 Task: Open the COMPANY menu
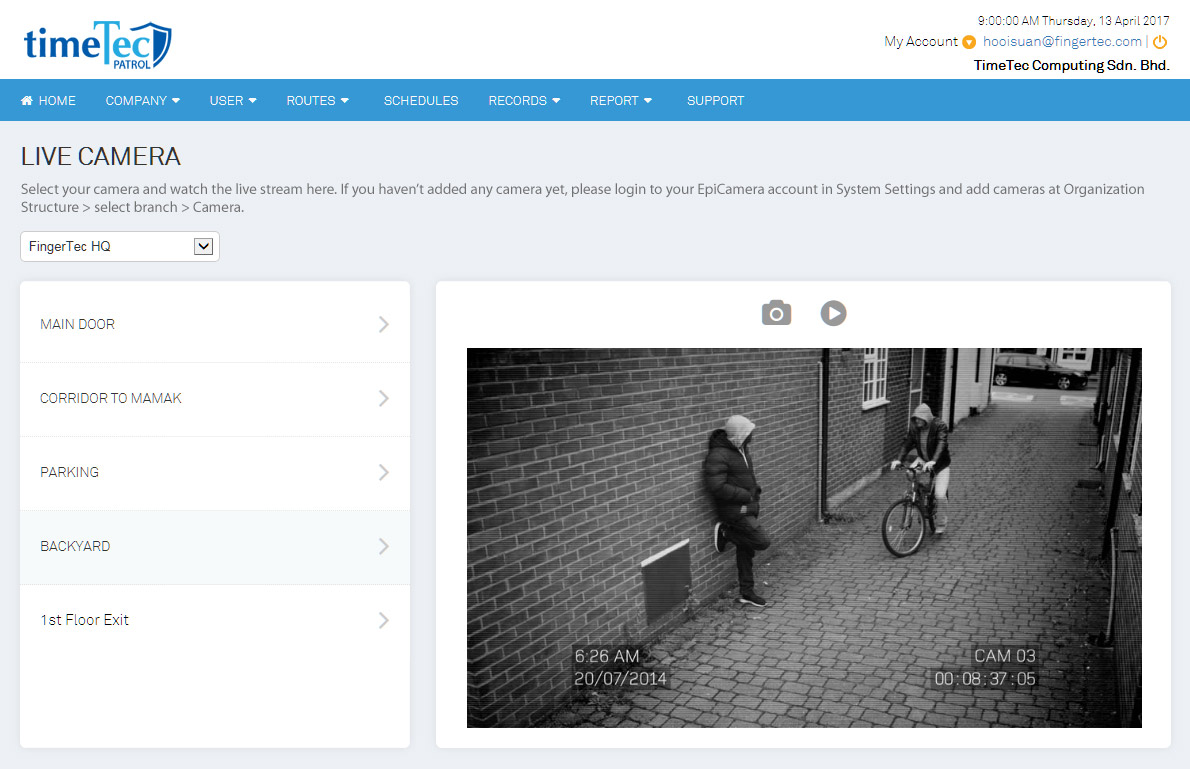(143, 100)
